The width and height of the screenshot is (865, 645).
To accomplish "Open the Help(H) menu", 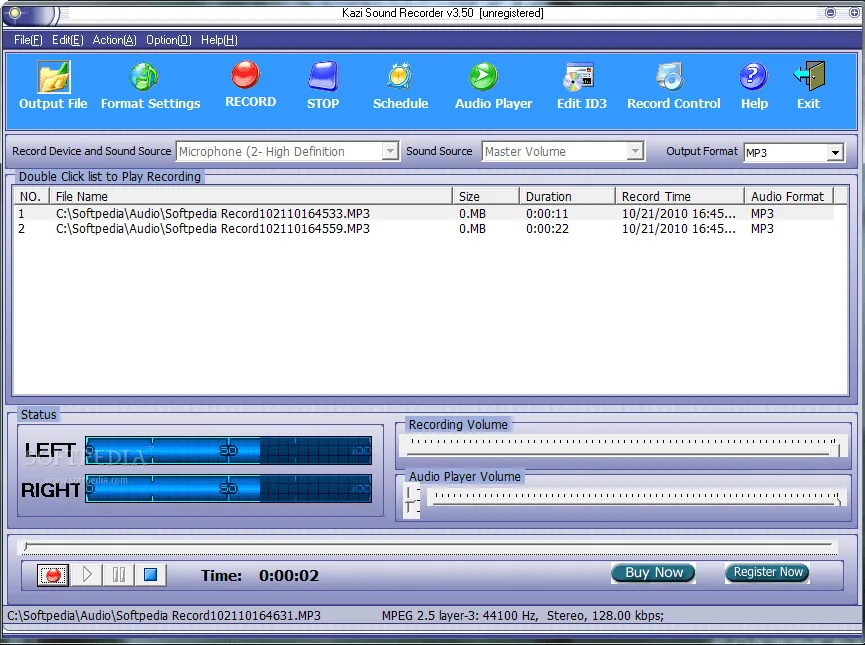I will click(219, 40).
